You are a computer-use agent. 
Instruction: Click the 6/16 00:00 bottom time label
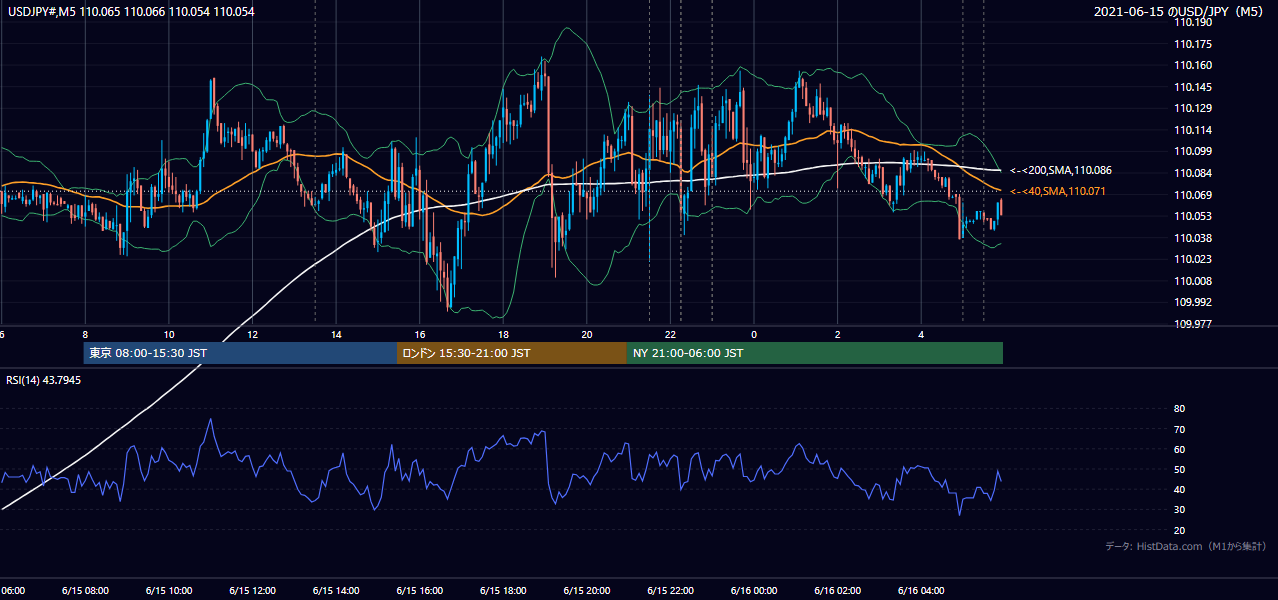754,590
